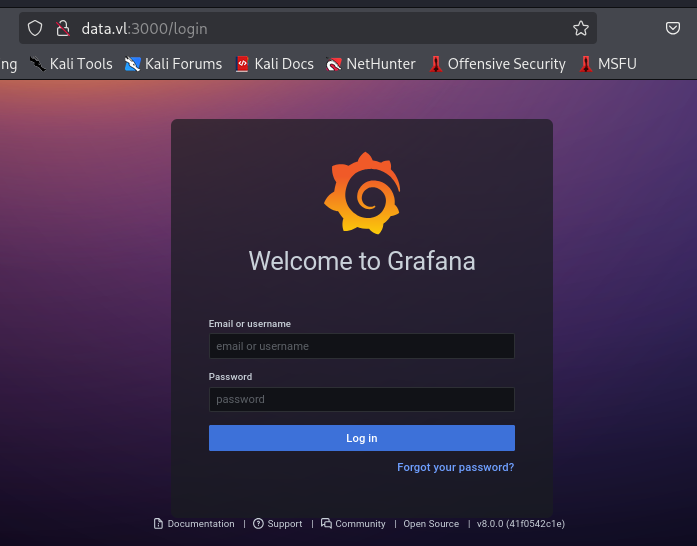Screen dimensions: 697x546
Task: Open the insecure connection lock icon
Action: click(63, 28)
